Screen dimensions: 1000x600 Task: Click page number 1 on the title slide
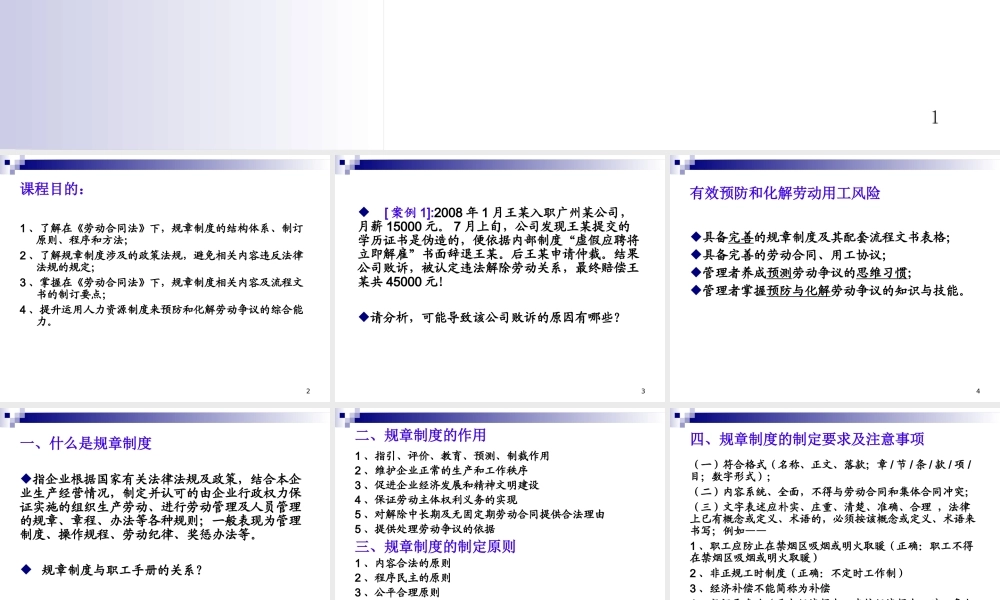click(x=934, y=117)
